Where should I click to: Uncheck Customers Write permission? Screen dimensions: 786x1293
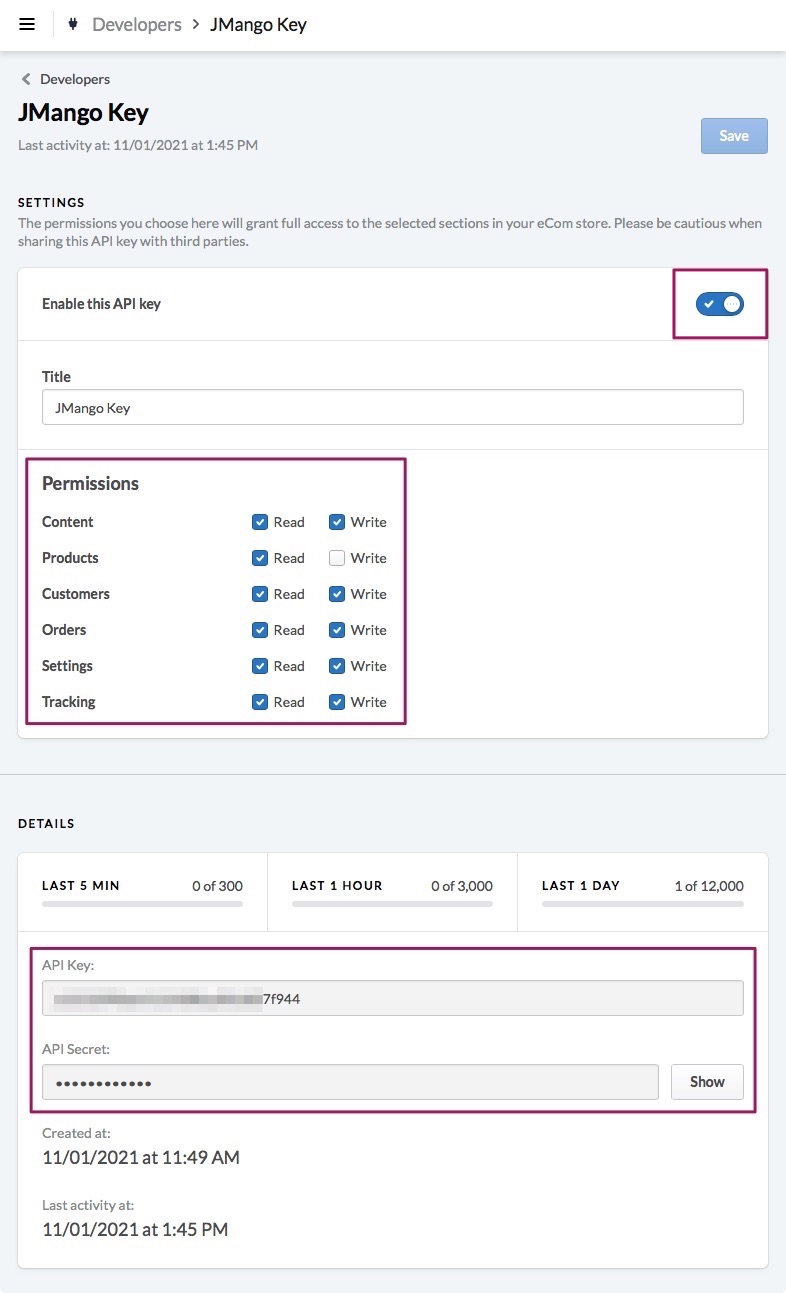pos(337,594)
